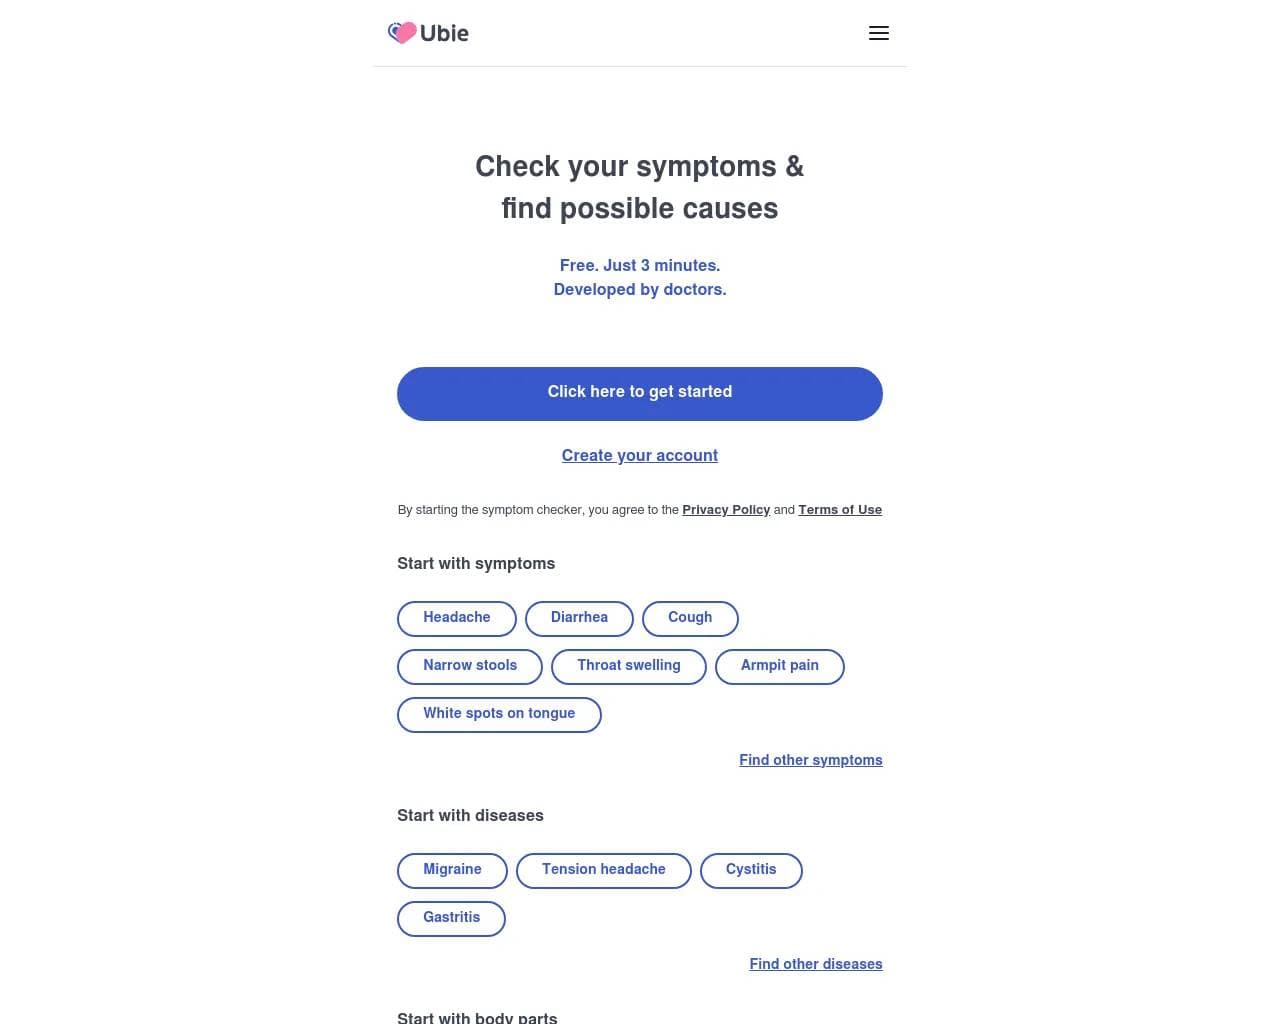The image size is (1280, 1024).
Task: Click 'Click here to get started'
Action: point(639,393)
